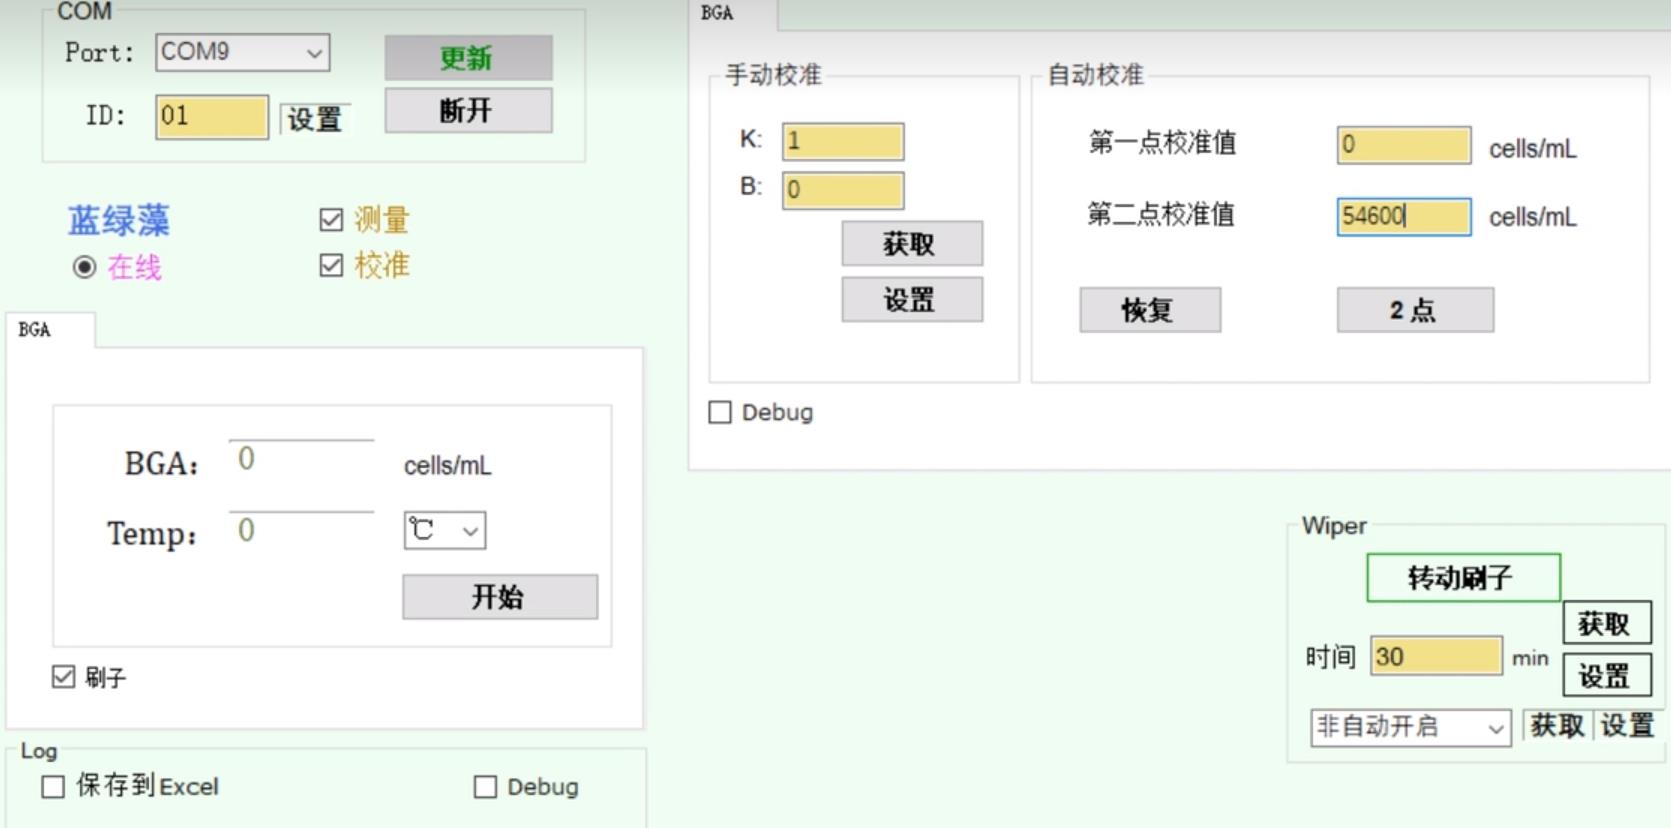Switch to the left BGA measurement tab
1671x828 pixels.
[x=35, y=330]
